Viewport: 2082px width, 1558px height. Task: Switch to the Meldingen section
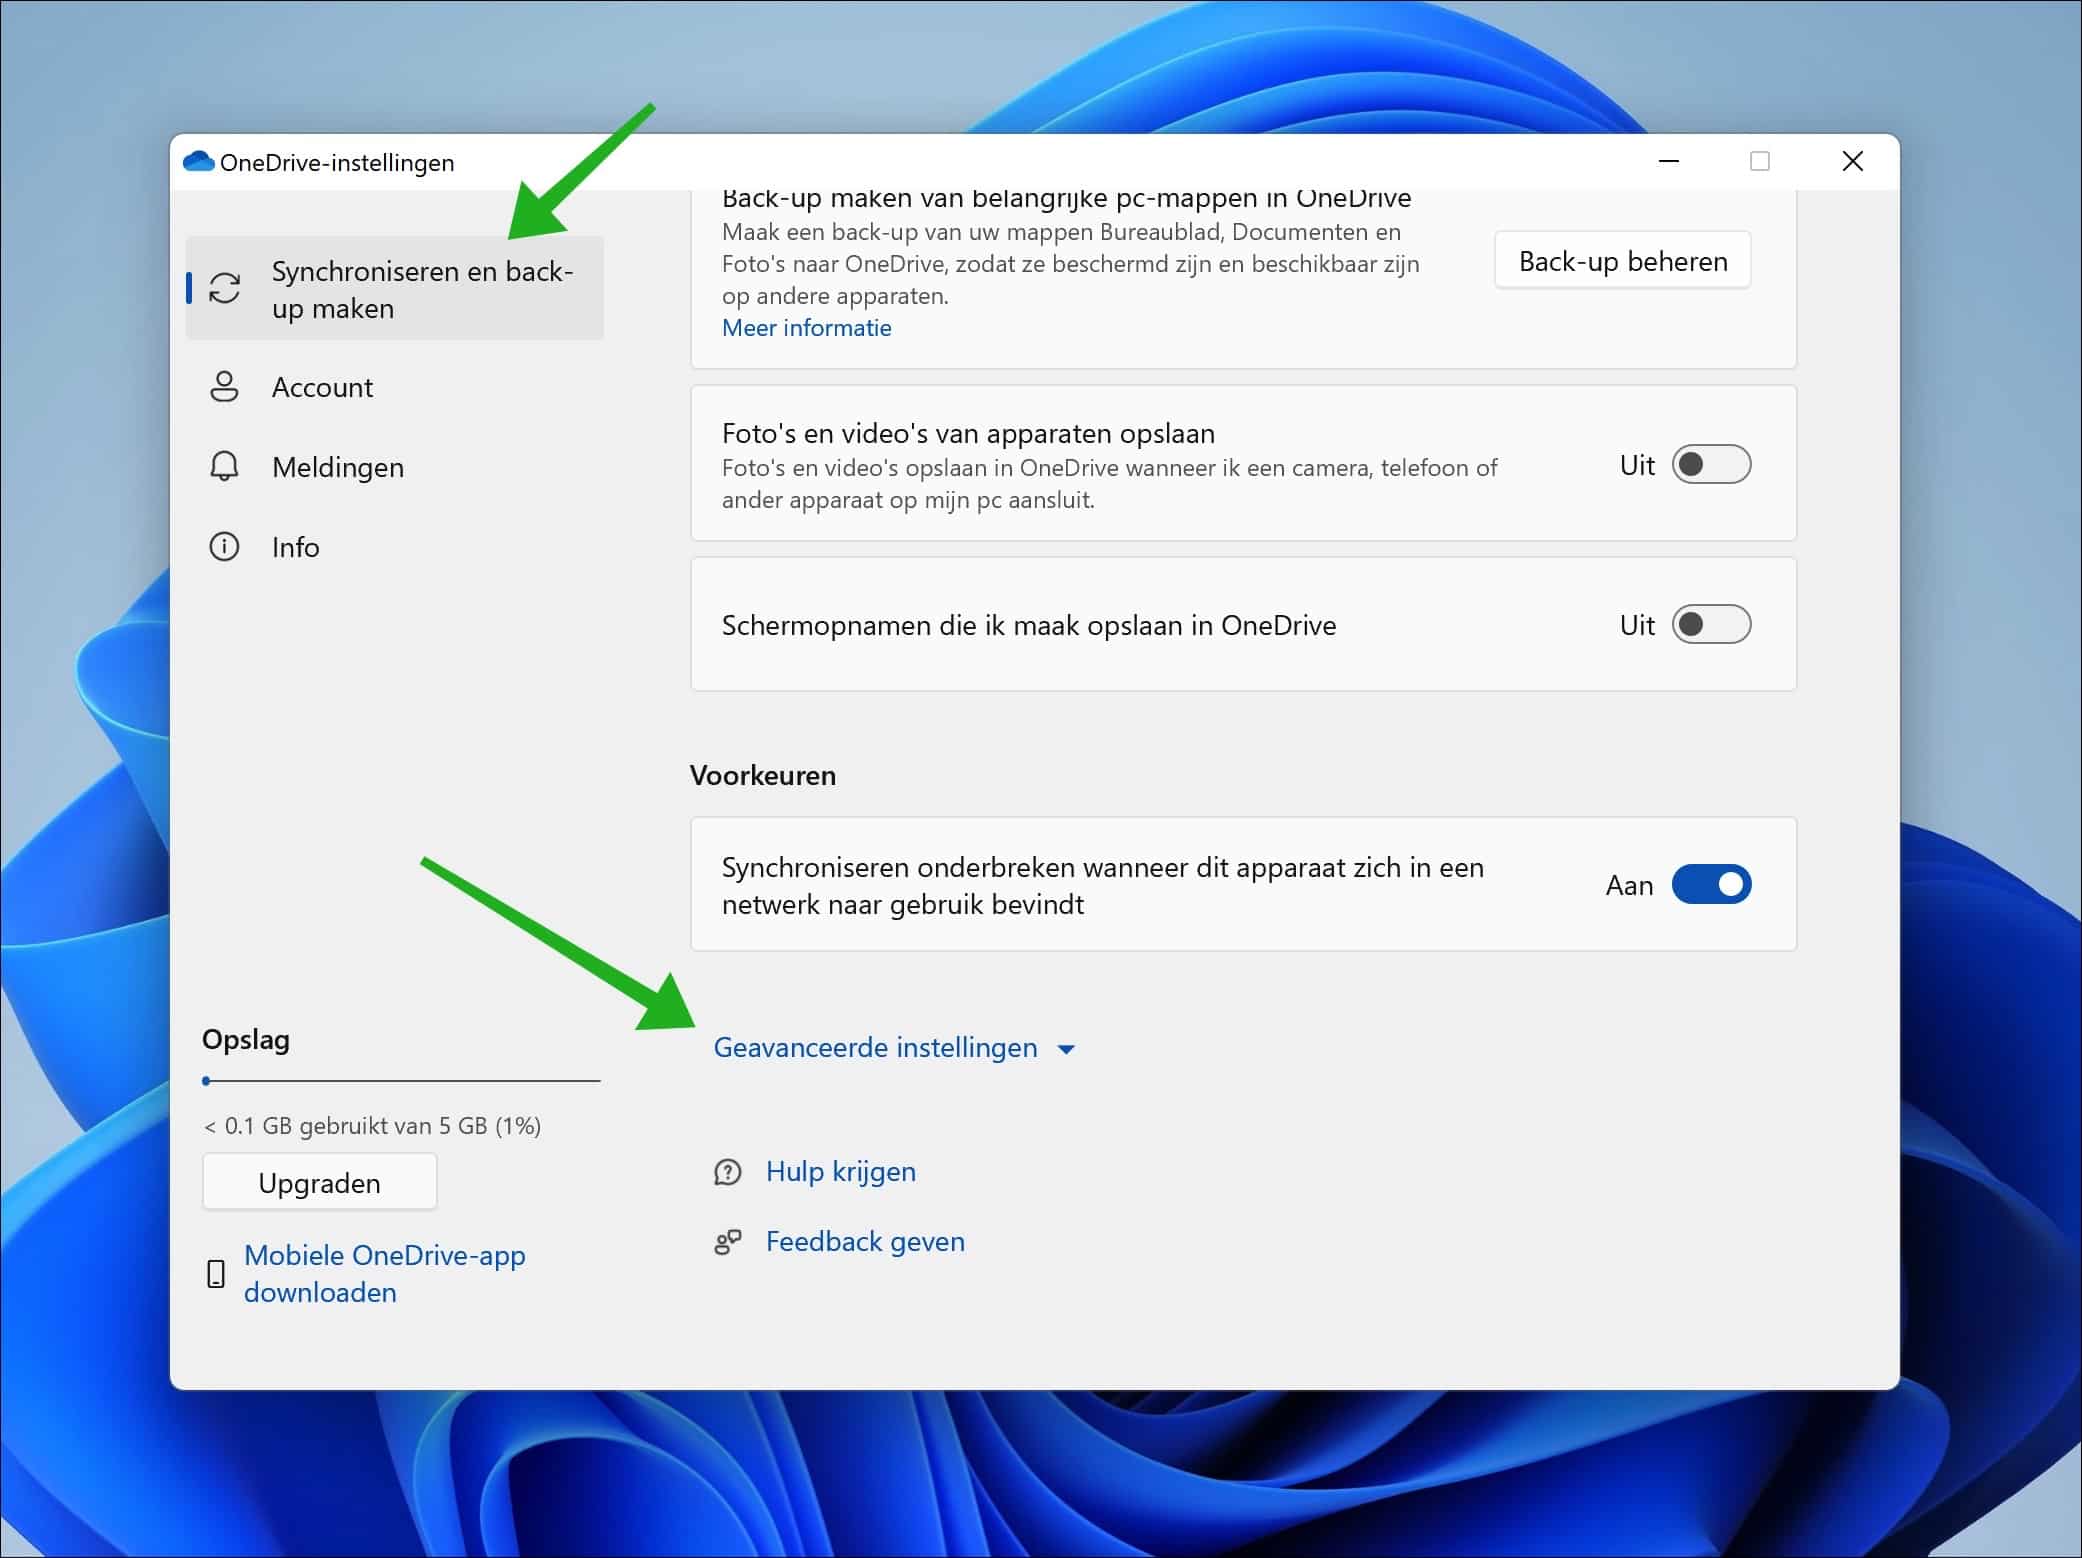tap(337, 466)
